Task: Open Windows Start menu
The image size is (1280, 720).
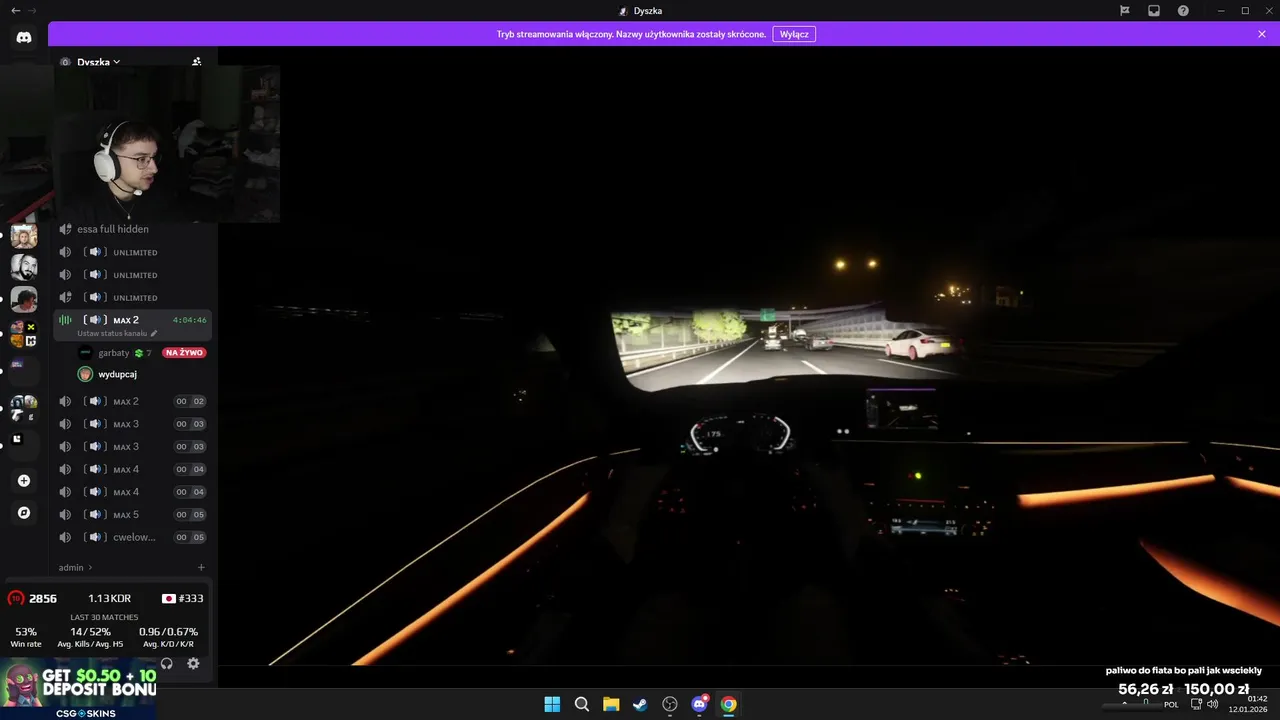Action: pyautogui.click(x=552, y=704)
